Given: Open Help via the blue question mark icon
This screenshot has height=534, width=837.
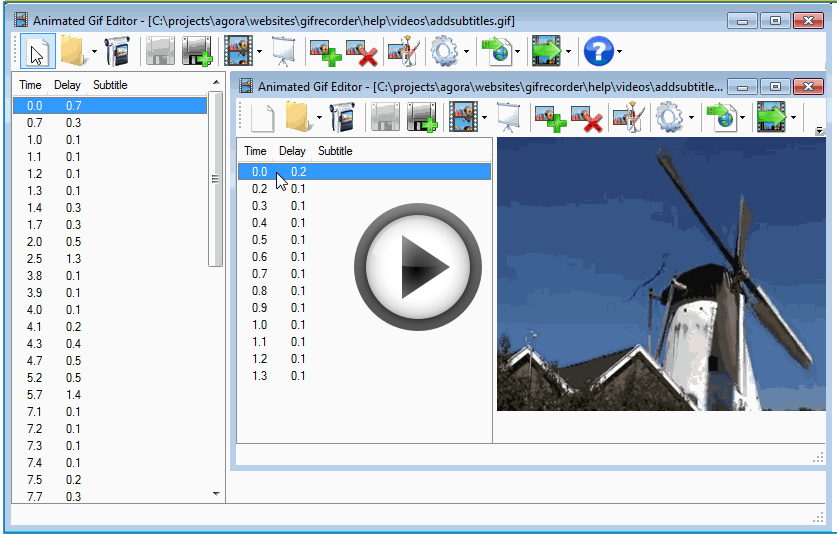Looking at the screenshot, I should tap(598, 52).
